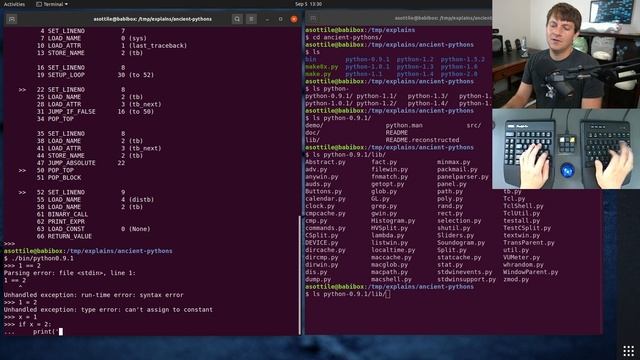The height and width of the screenshot is (360, 640).
Task: Click the 'localtime.py' file name
Action: (393, 250)
